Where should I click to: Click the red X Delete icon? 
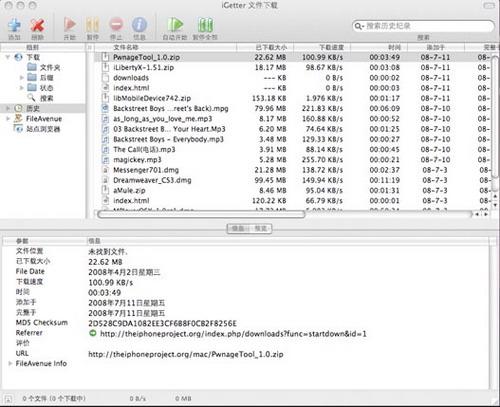pos(37,25)
